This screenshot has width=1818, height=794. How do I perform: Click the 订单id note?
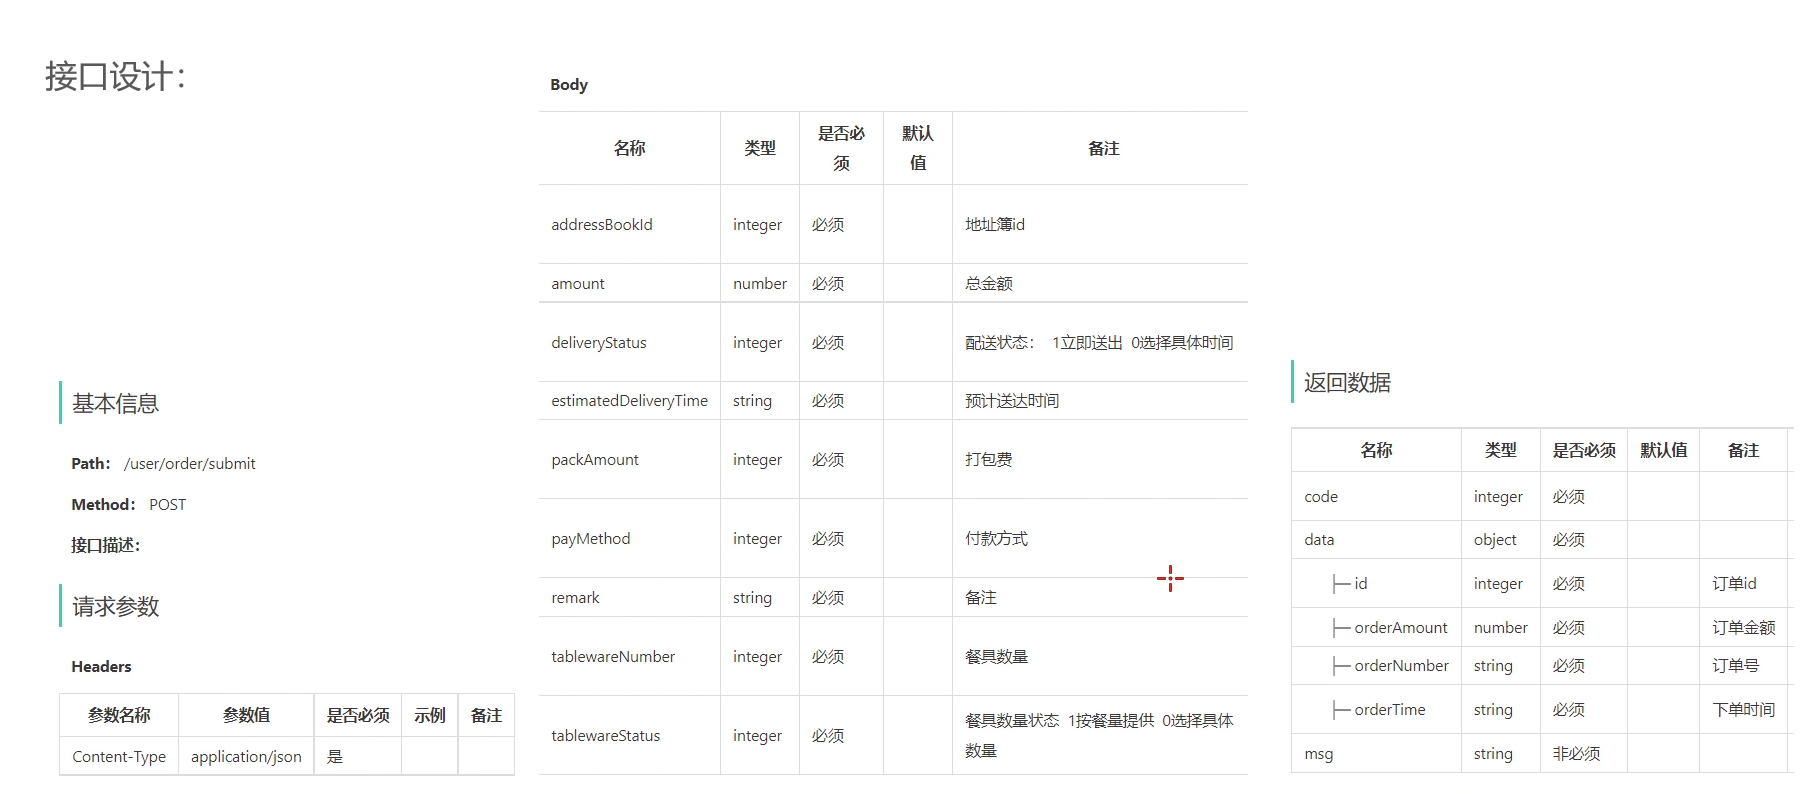(x=1734, y=583)
